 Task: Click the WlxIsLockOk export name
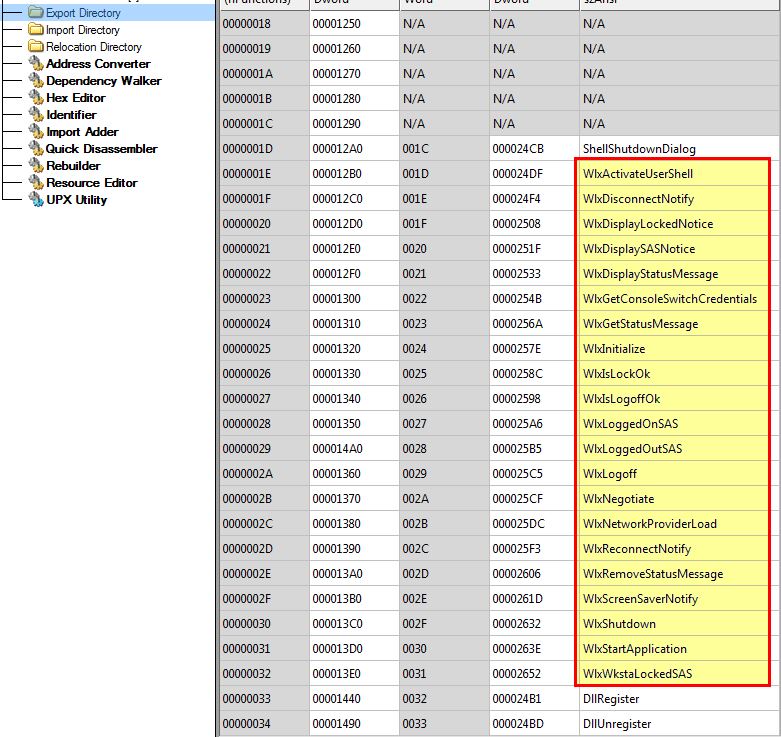coord(616,373)
